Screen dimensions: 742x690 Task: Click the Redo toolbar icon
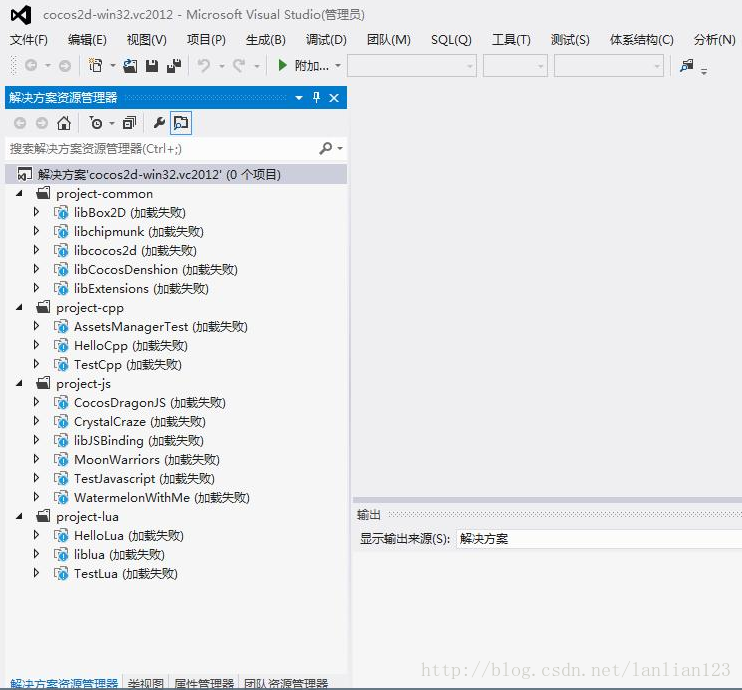pos(239,65)
